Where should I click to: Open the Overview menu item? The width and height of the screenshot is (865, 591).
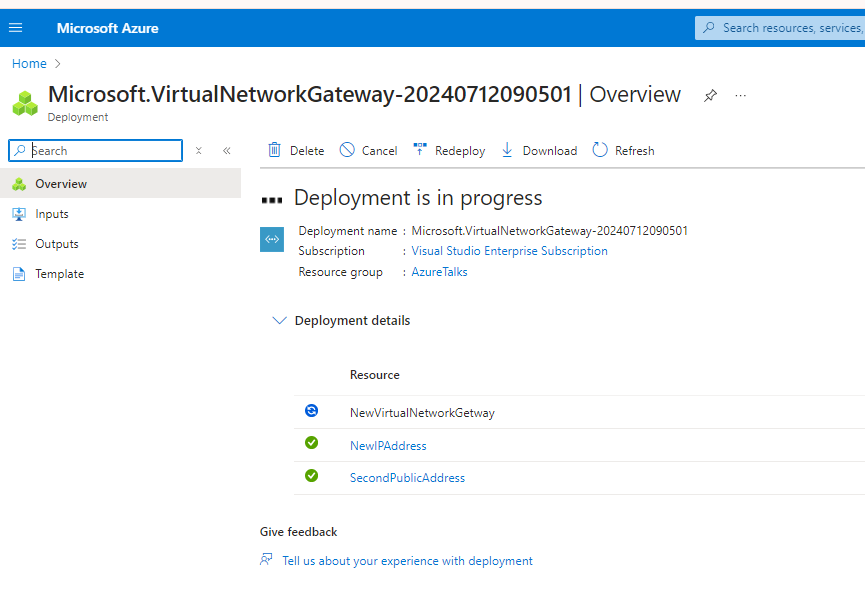(120, 184)
